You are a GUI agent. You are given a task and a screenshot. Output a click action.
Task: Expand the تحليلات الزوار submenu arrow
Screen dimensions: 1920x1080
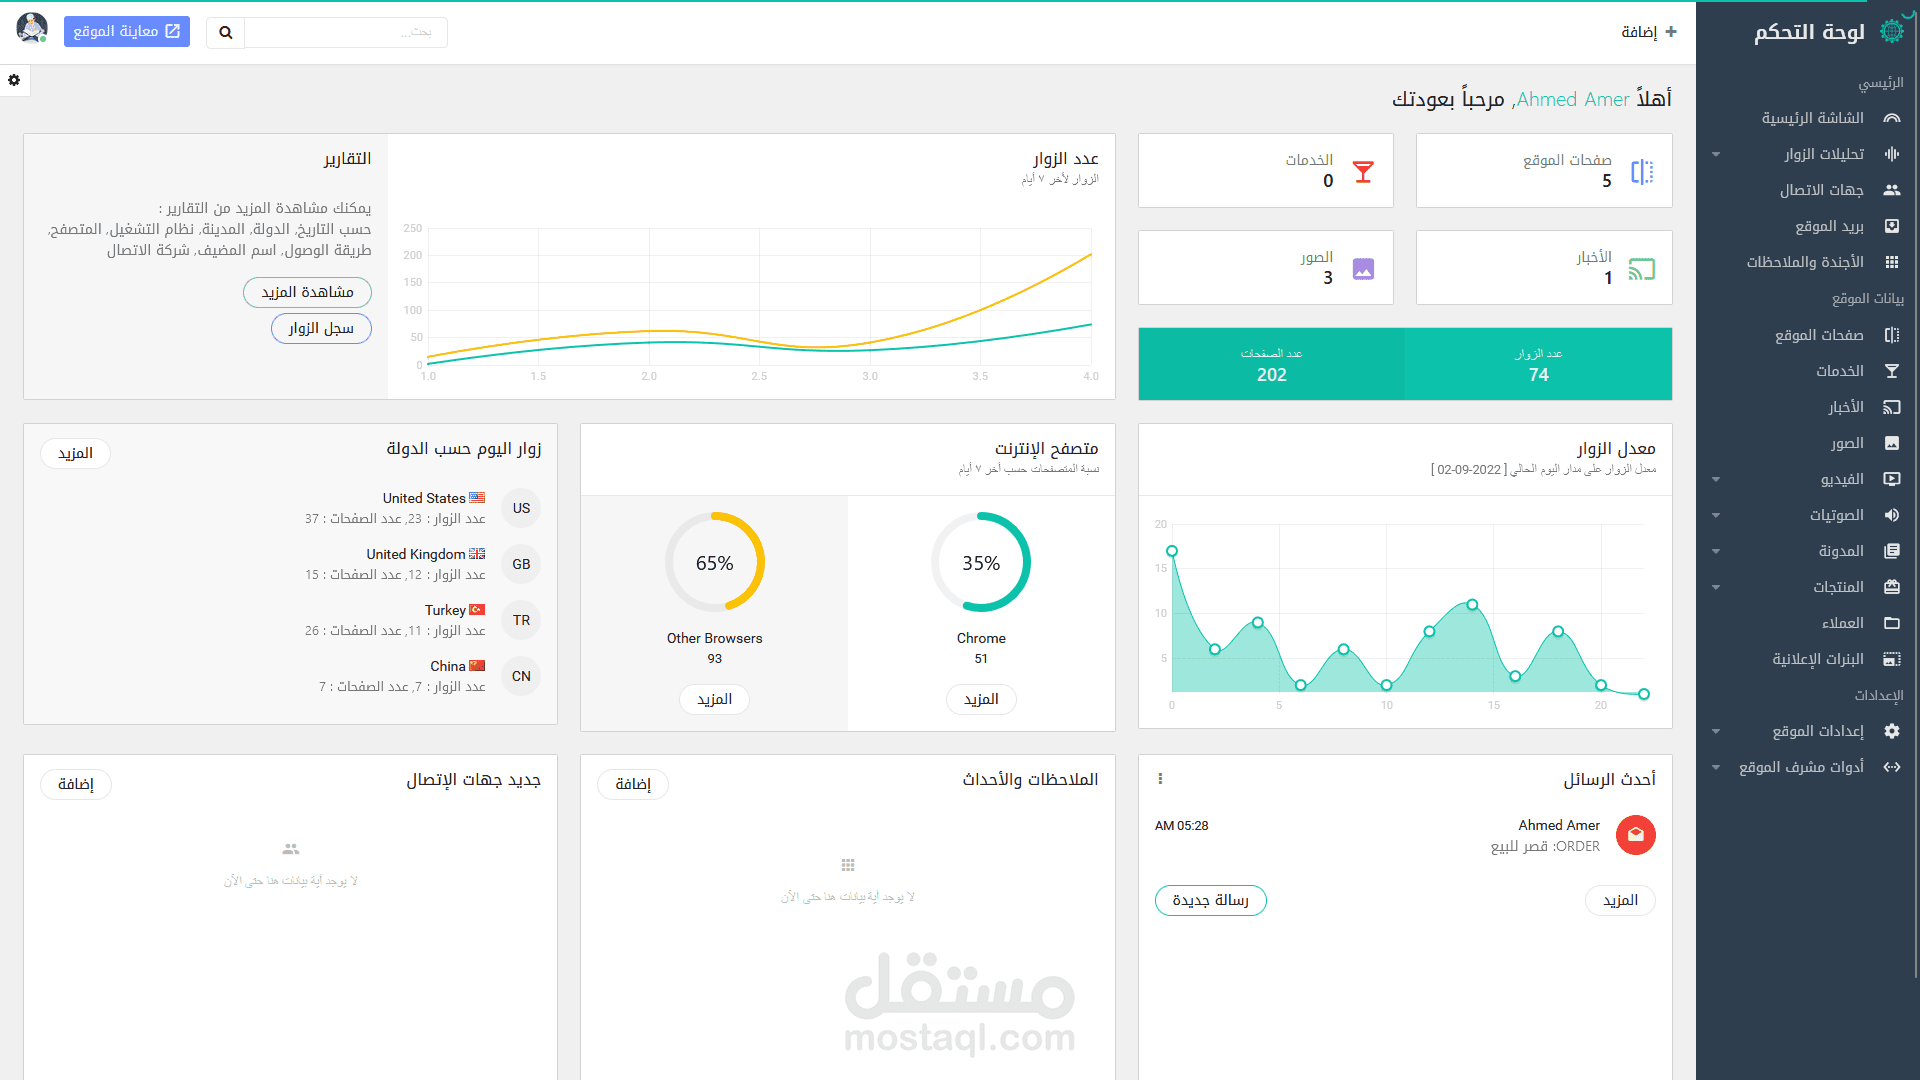(1716, 154)
